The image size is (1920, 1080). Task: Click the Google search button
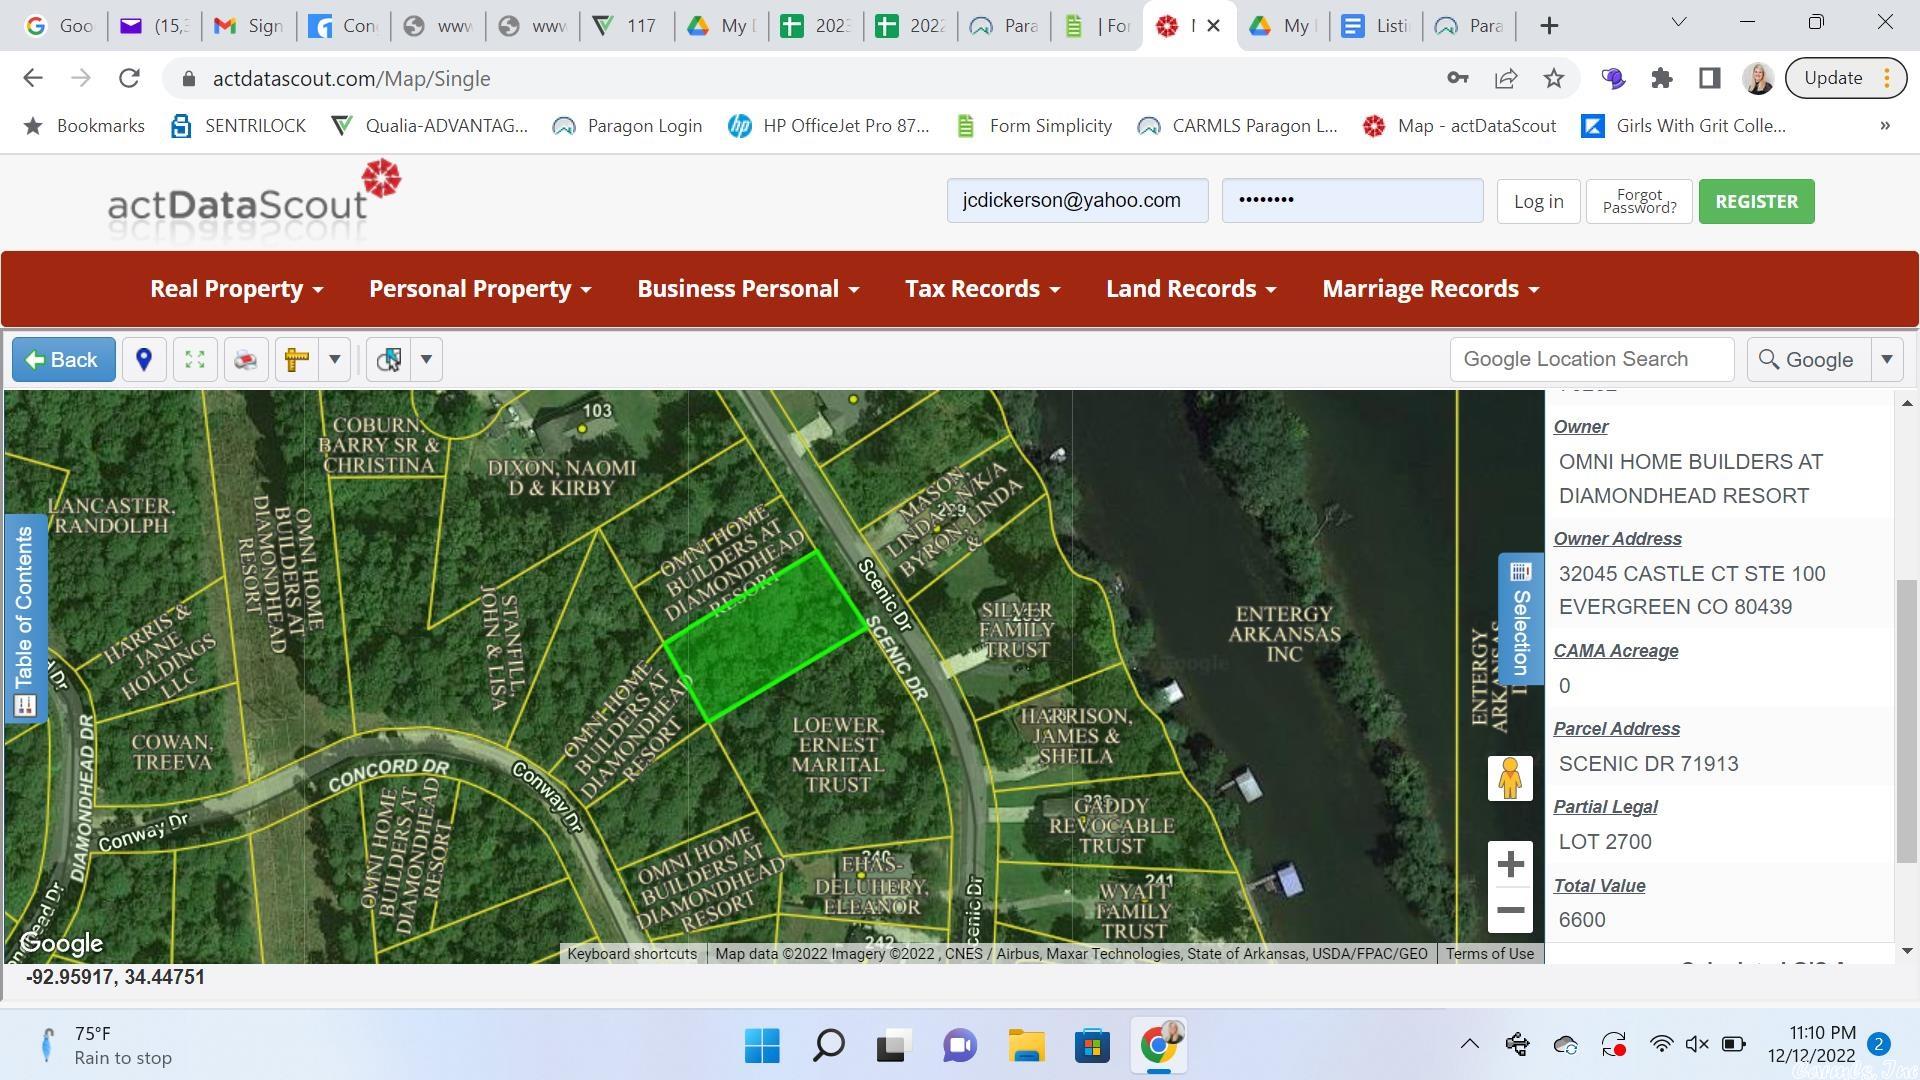(x=1809, y=359)
